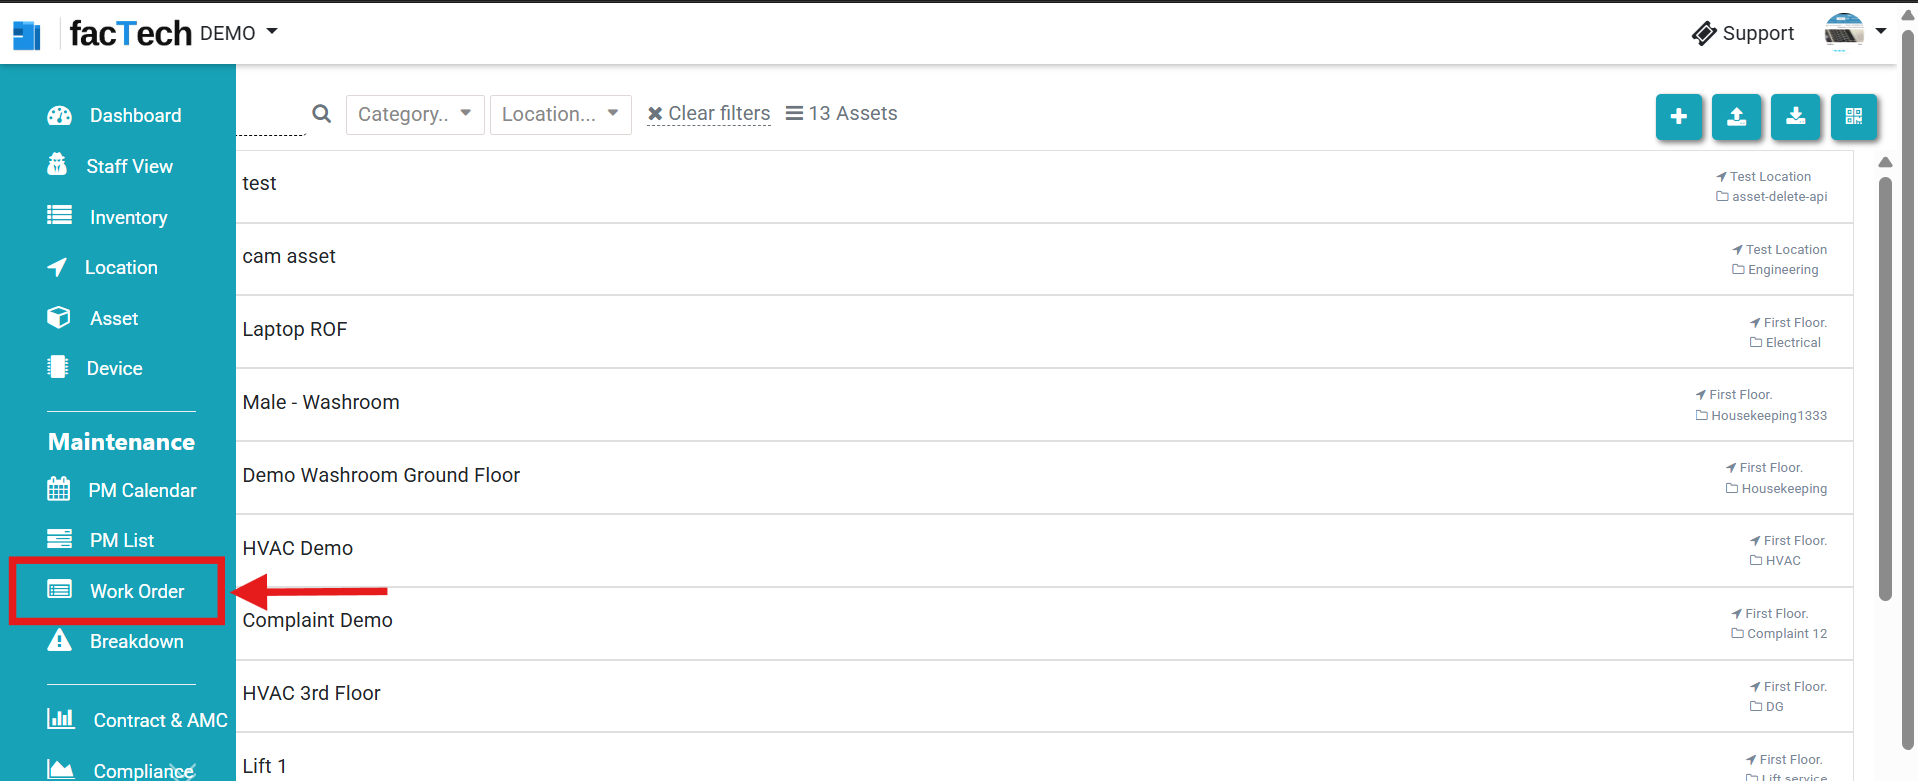Click the PM Calendar icon
The width and height of the screenshot is (1918, 781).
tap(59, 489)
